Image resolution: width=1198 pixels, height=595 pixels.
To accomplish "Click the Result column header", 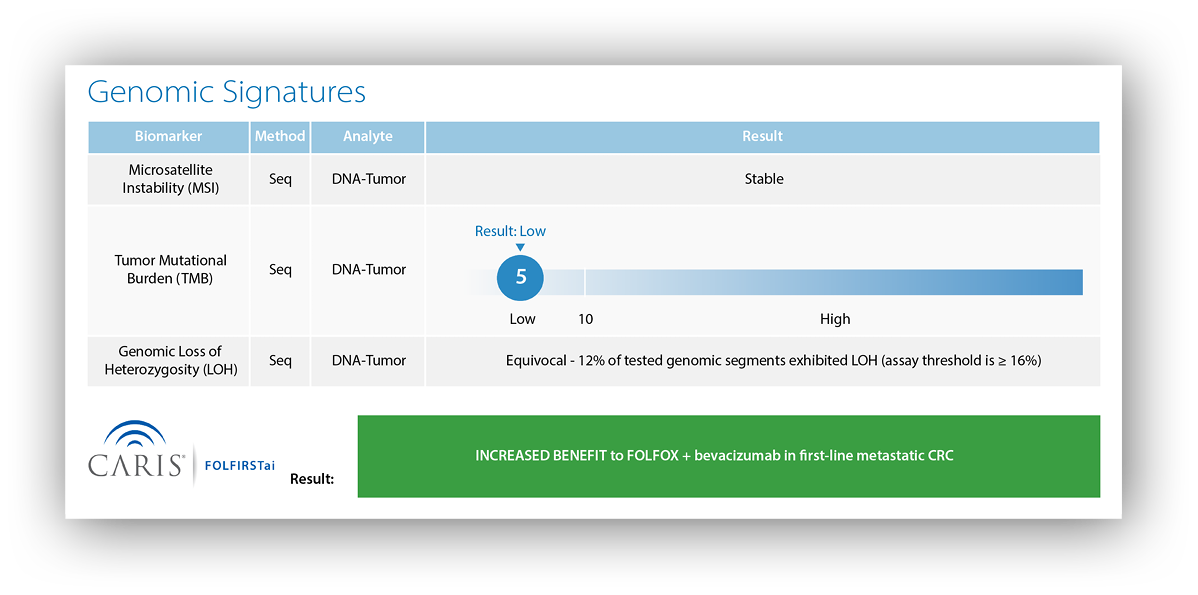I will point(762,136).
